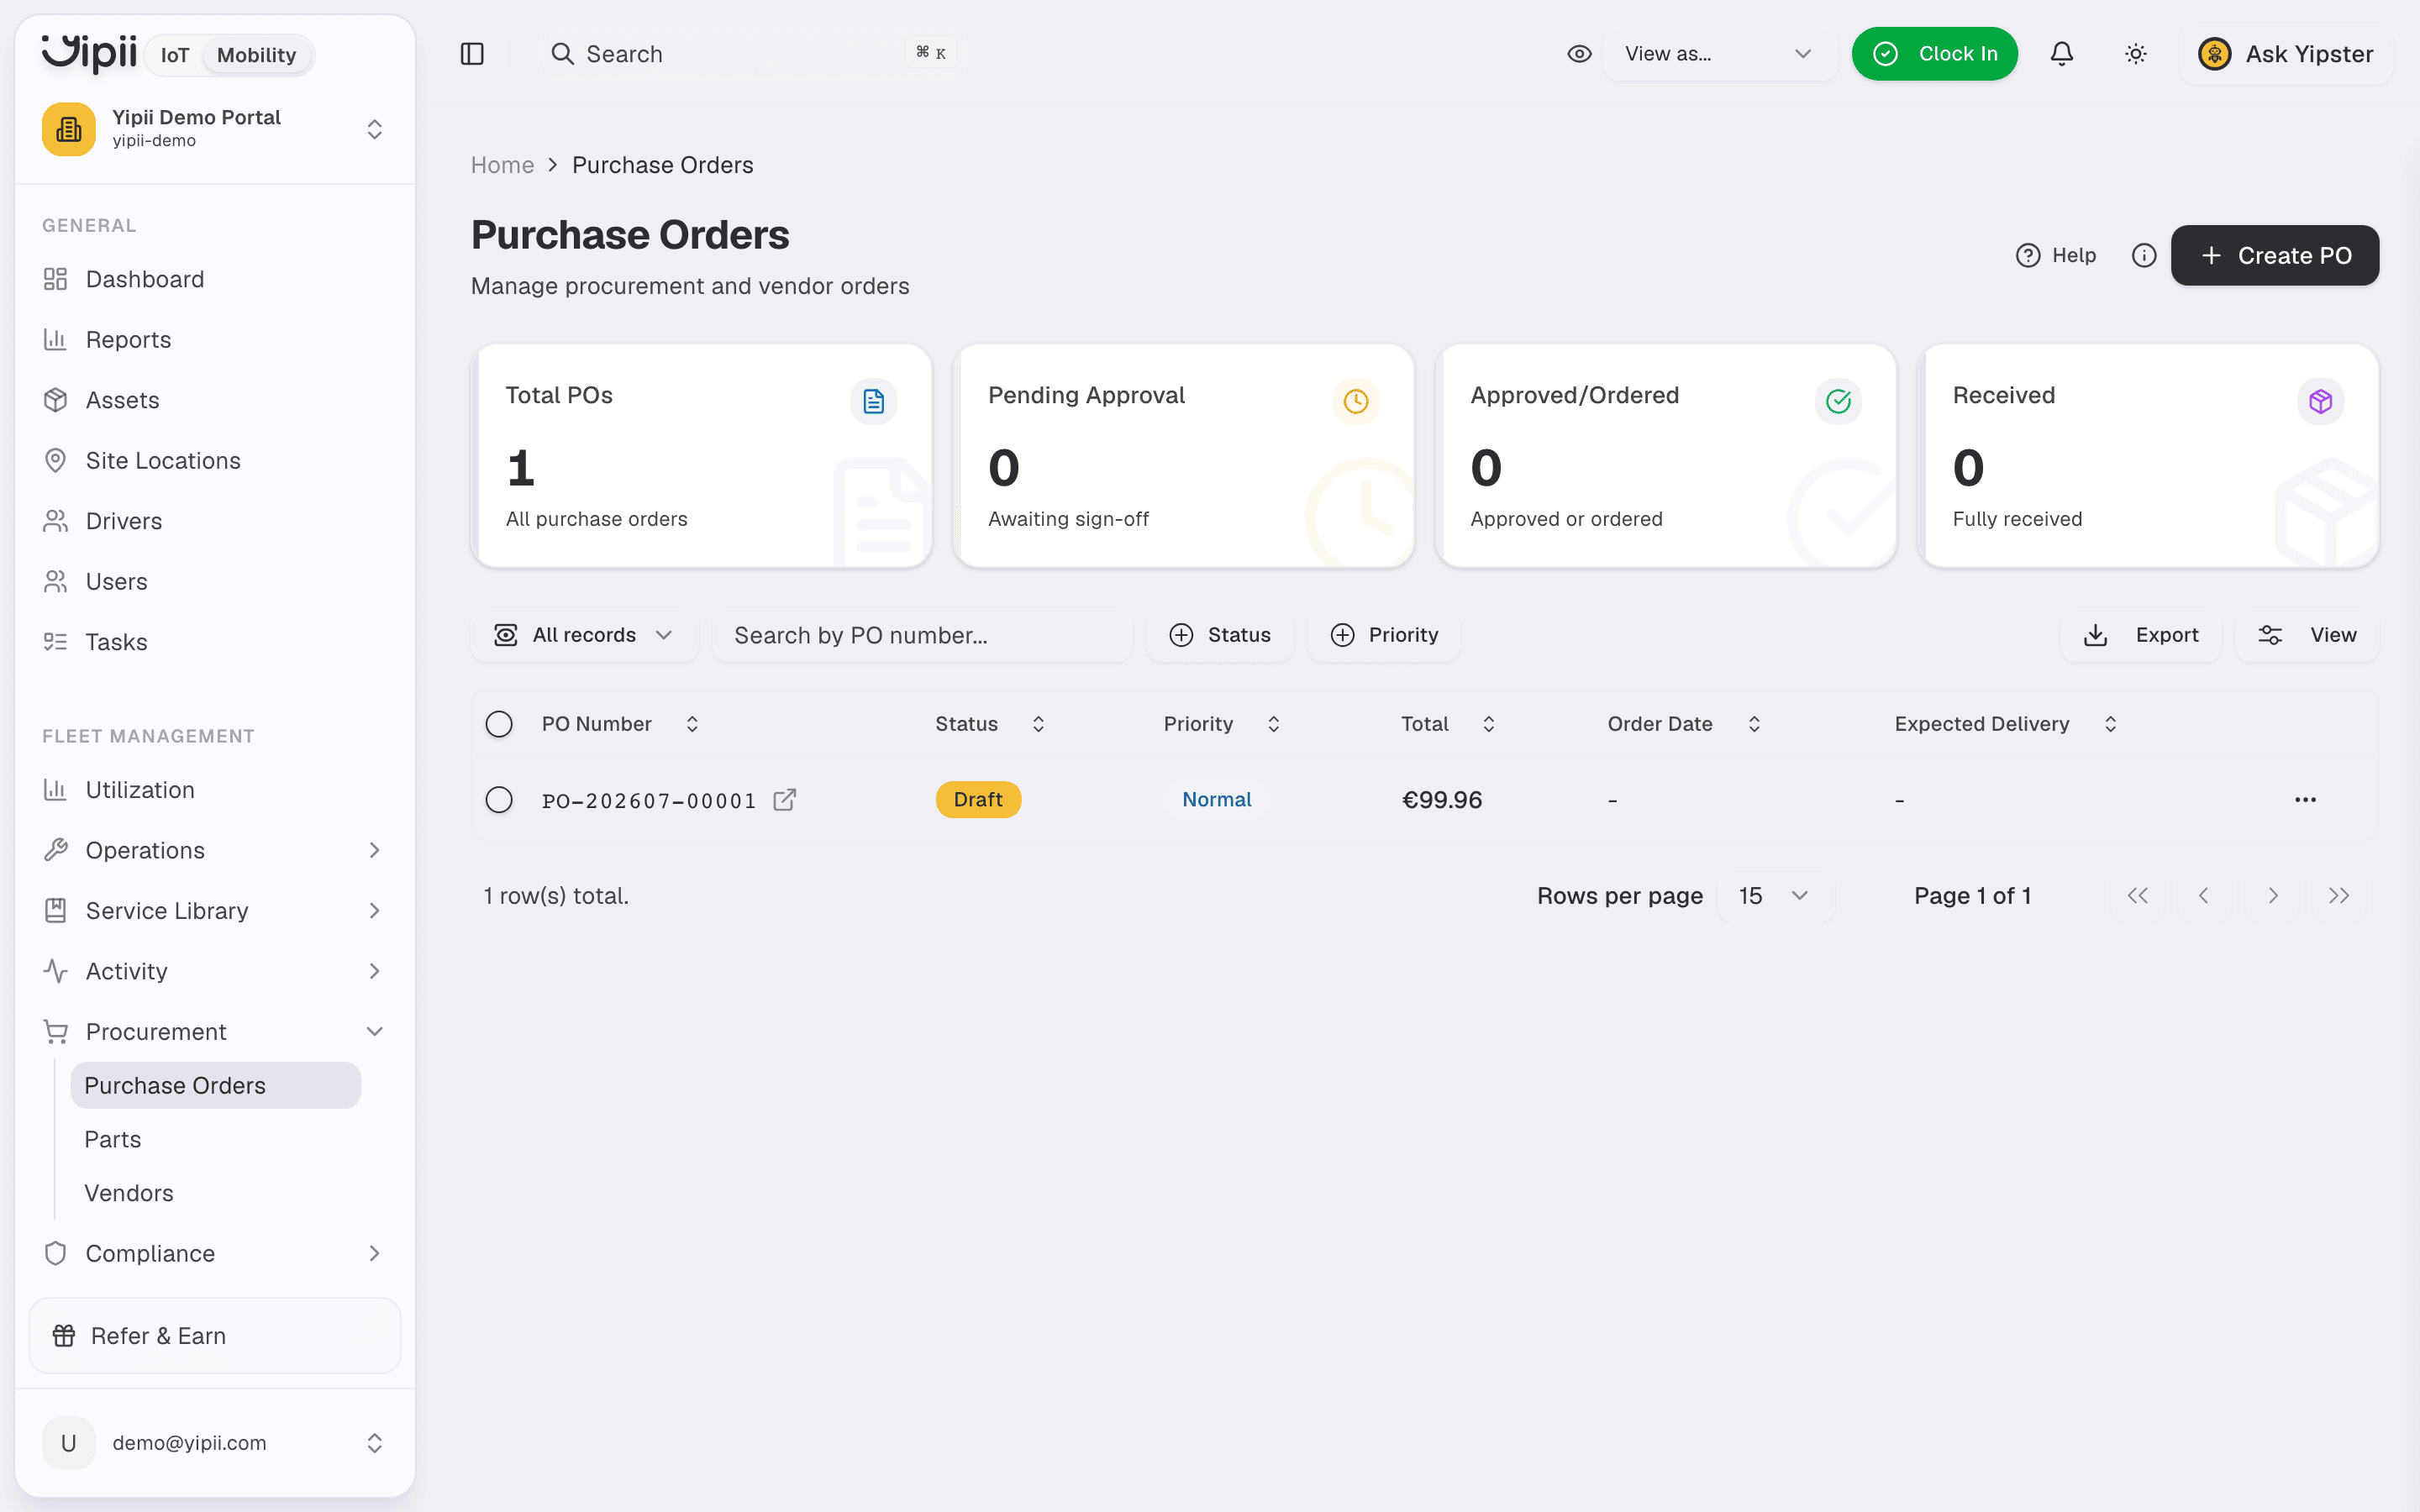Click the Received package icon
2420x1512 pixels.
[x=2320, y=401]
